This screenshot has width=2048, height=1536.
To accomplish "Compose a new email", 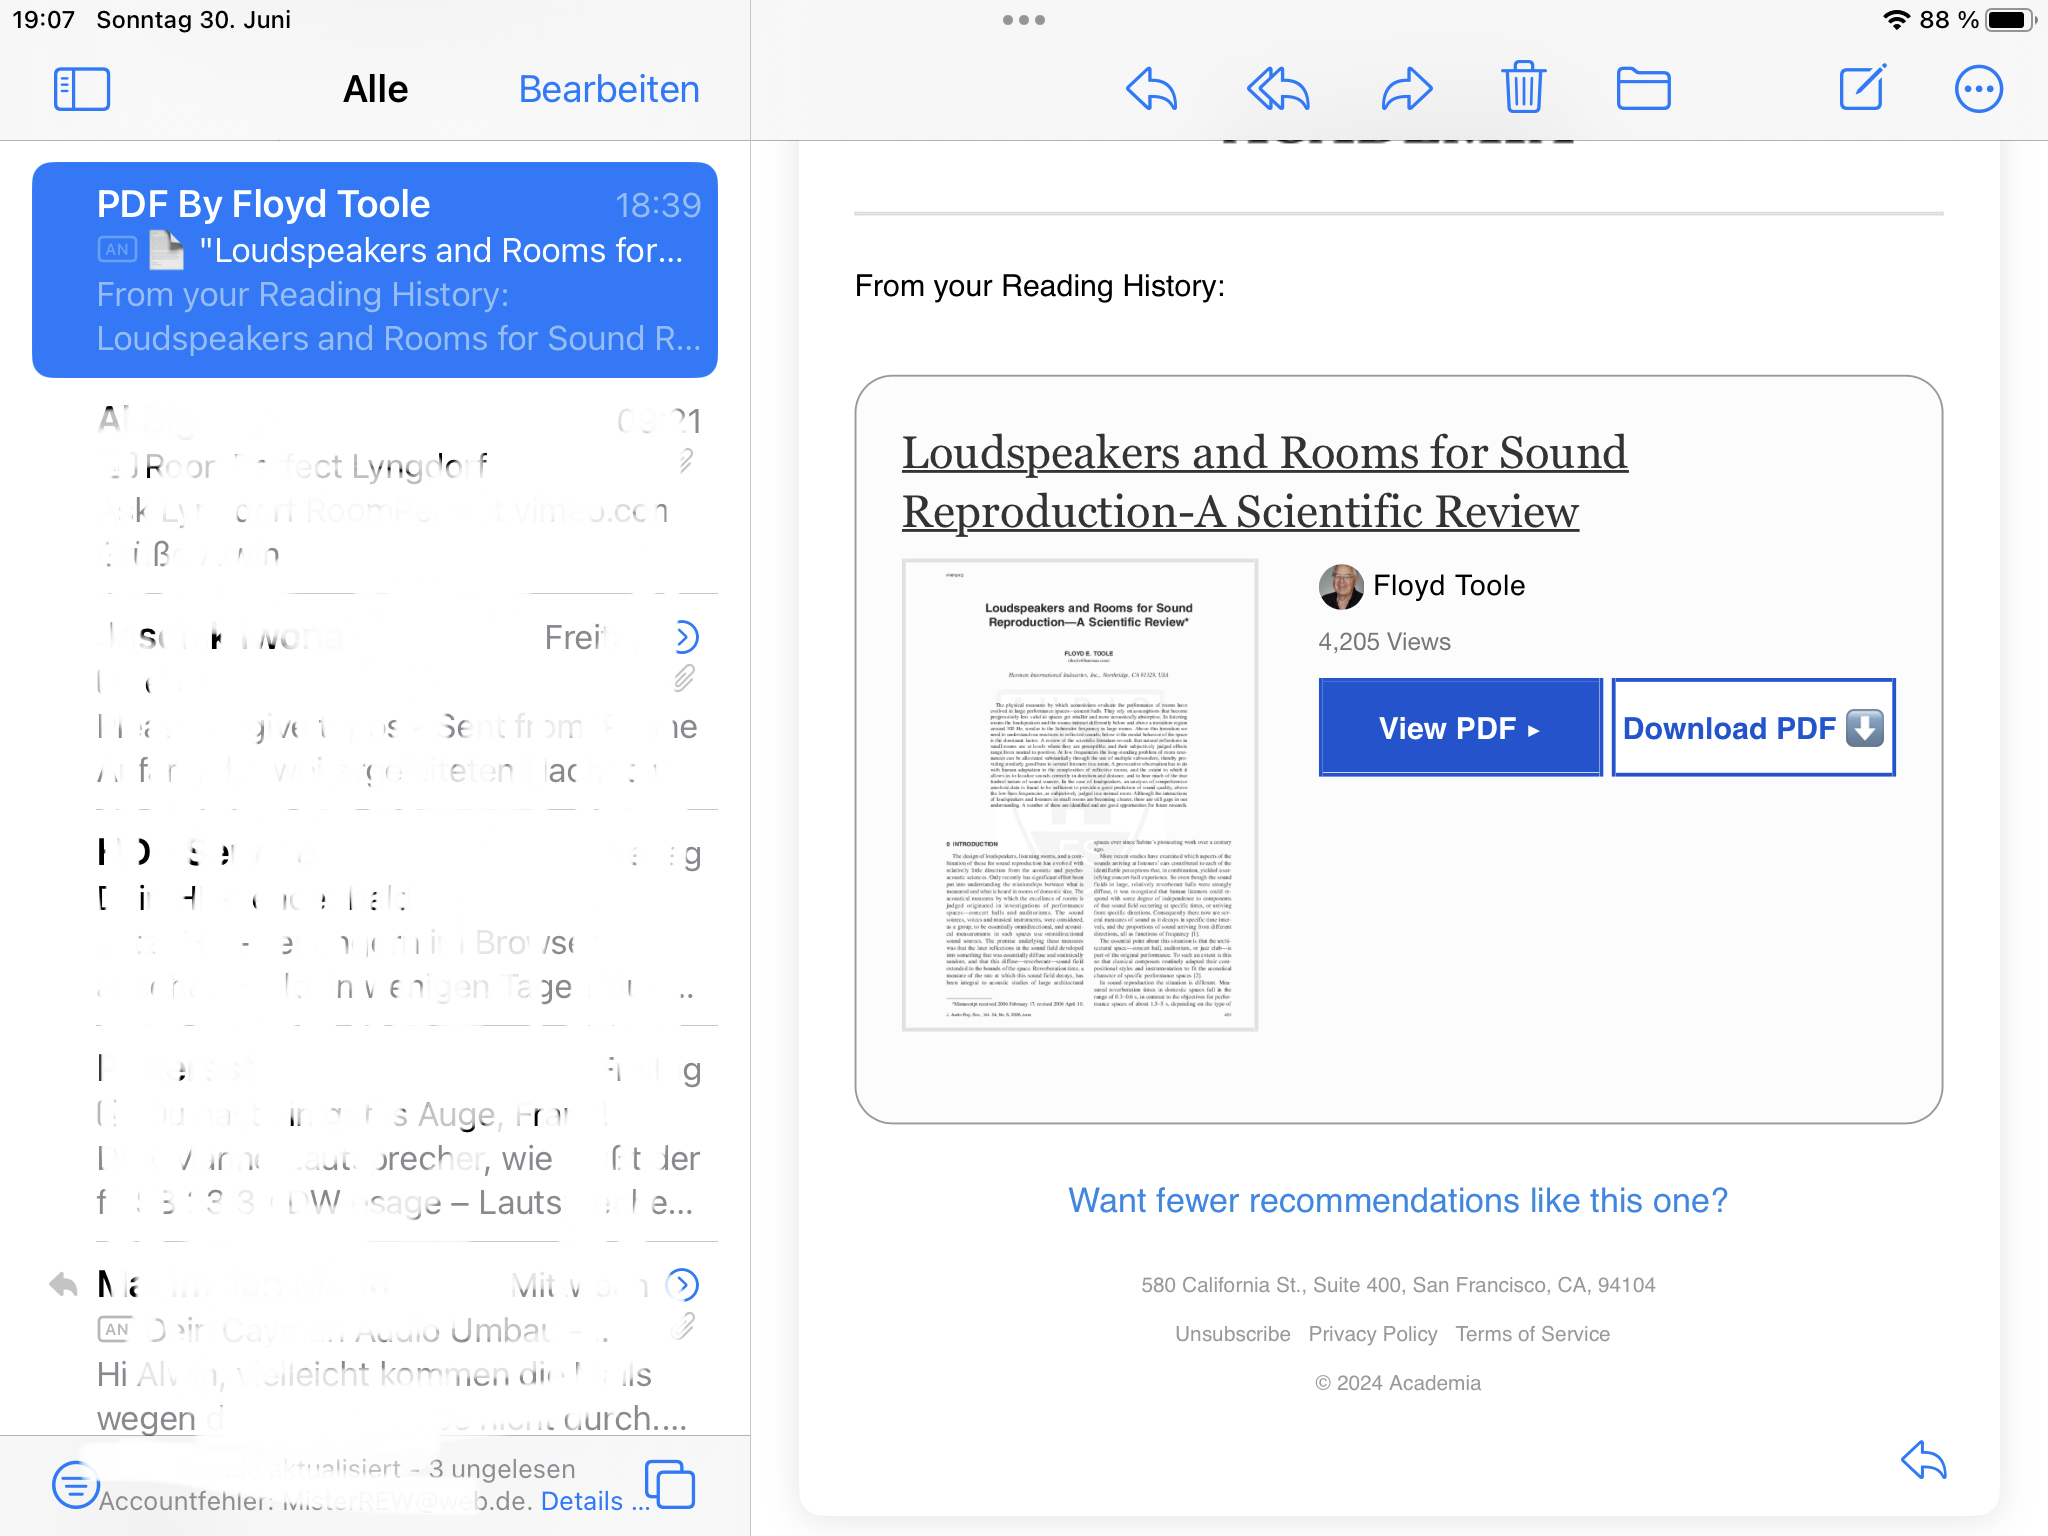I will point(1863,88).
